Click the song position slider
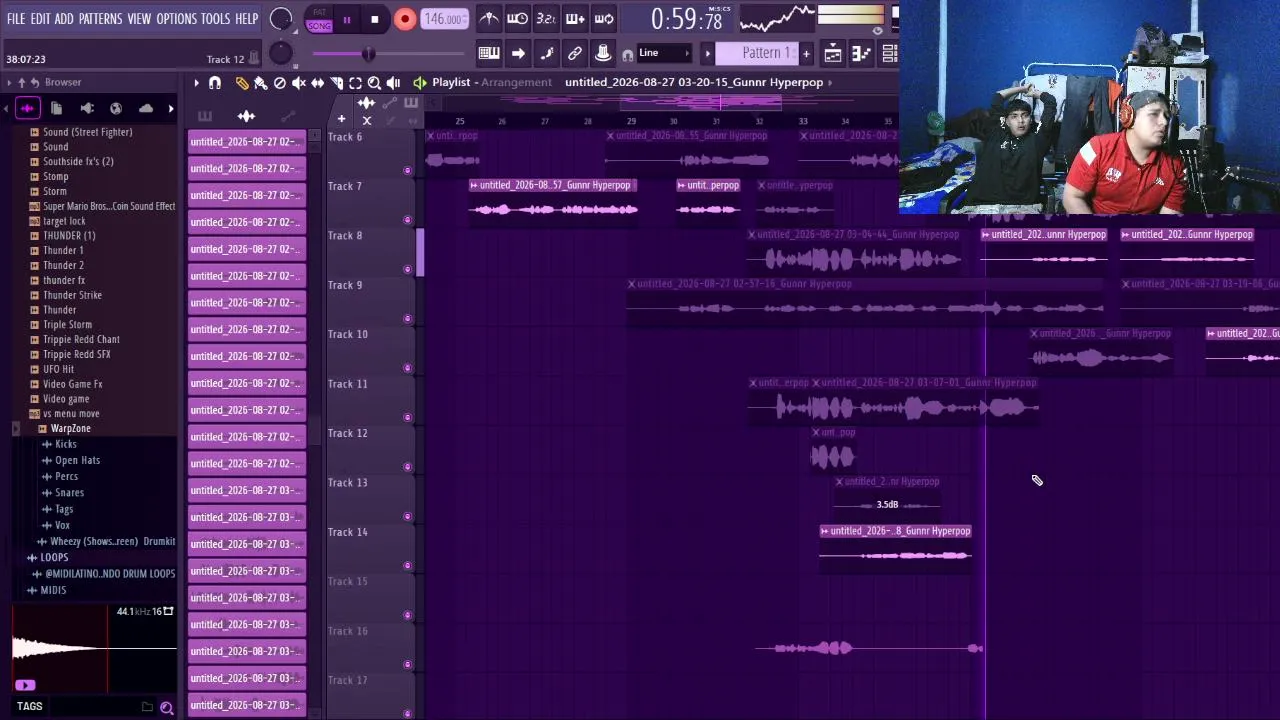 (x=390, y=54)
